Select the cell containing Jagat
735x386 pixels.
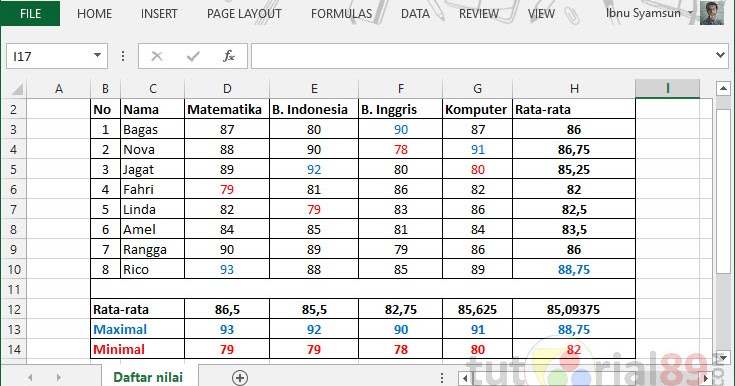pyautogui.click(x=152, y=169)
